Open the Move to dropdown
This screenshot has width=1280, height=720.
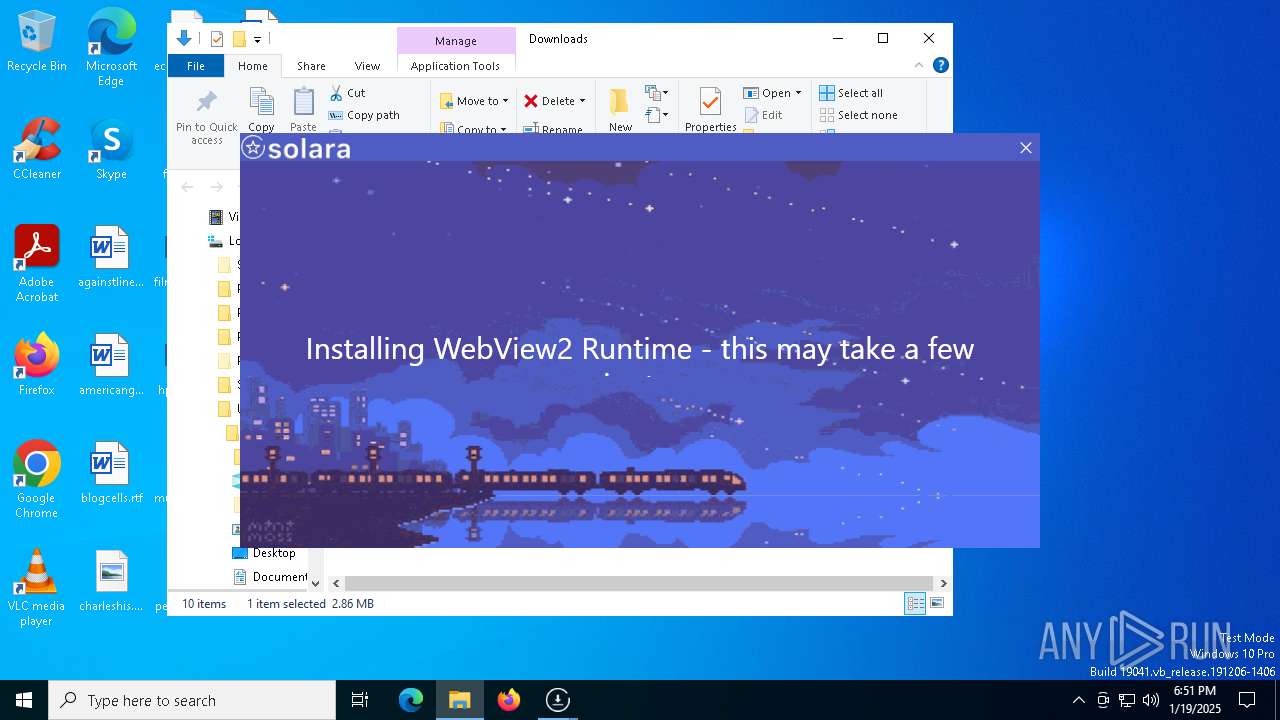(x=474, y=101)
